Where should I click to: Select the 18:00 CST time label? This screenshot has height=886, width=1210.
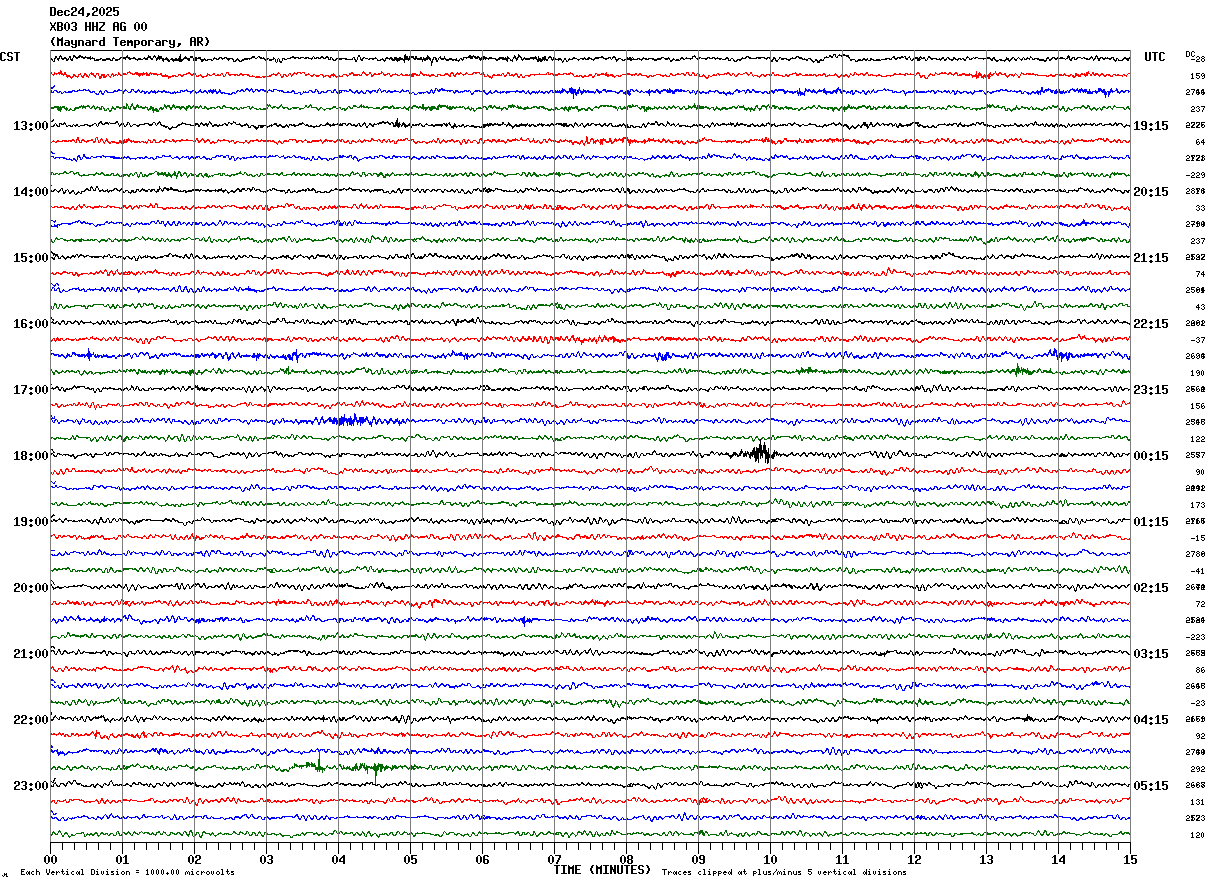pyautogui.click(x=30, y=456)
